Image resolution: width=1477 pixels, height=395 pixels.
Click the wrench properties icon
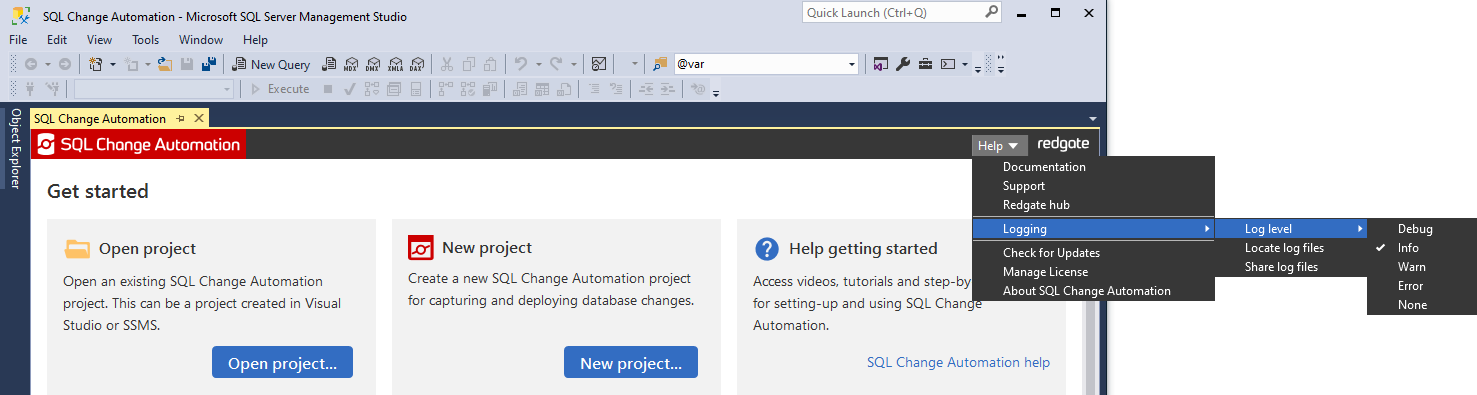coord(903,64)
